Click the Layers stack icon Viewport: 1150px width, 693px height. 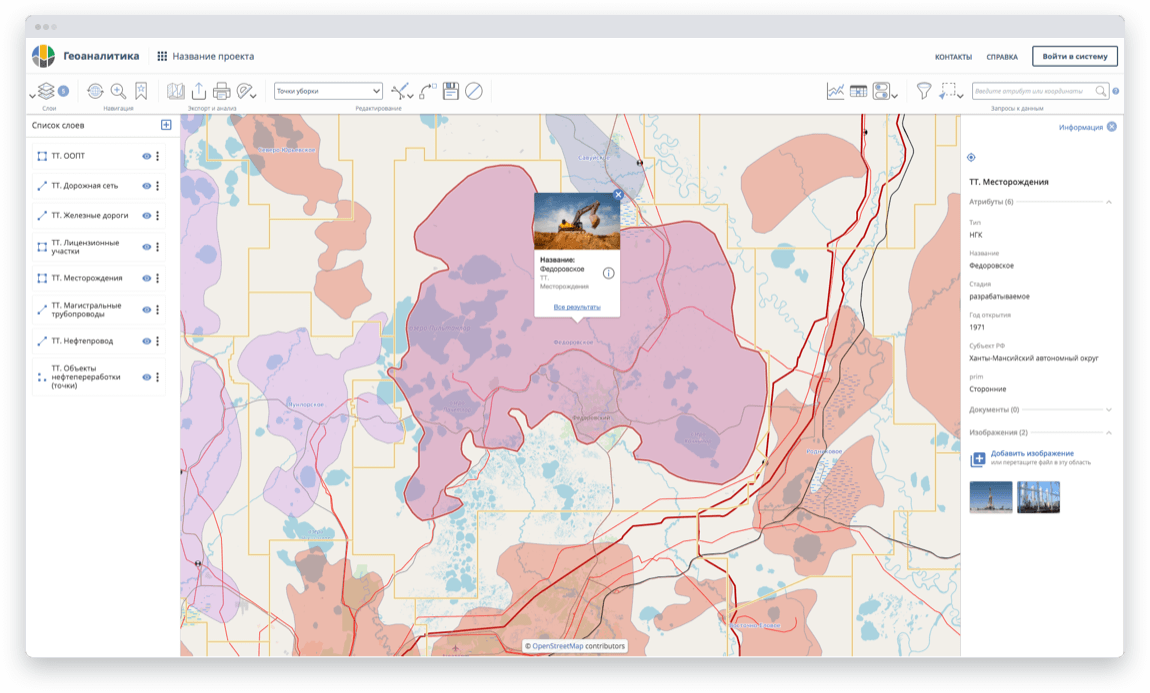46,91
